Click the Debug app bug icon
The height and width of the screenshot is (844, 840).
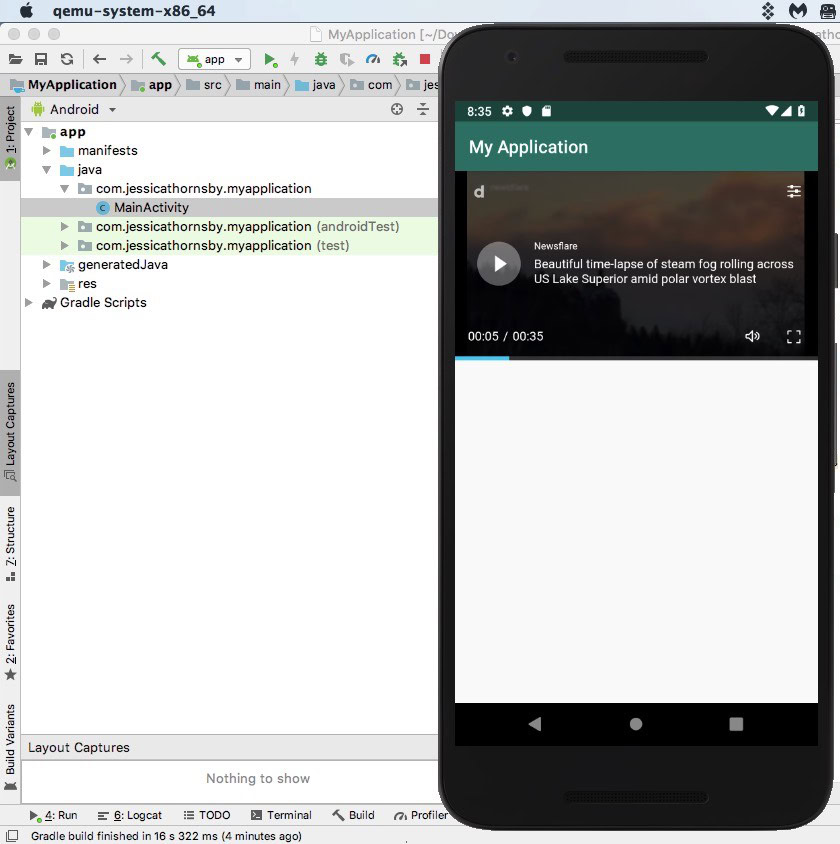321,60
